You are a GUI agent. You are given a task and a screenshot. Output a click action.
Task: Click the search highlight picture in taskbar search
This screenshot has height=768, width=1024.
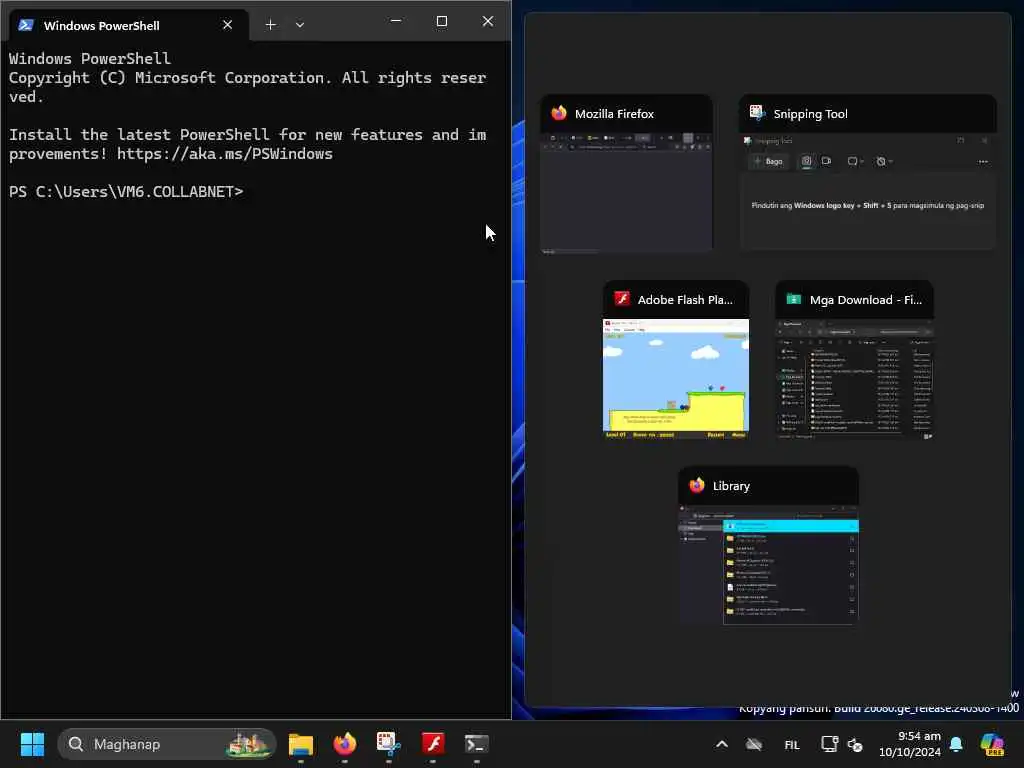pyautogui.click(x=247, y=744)
